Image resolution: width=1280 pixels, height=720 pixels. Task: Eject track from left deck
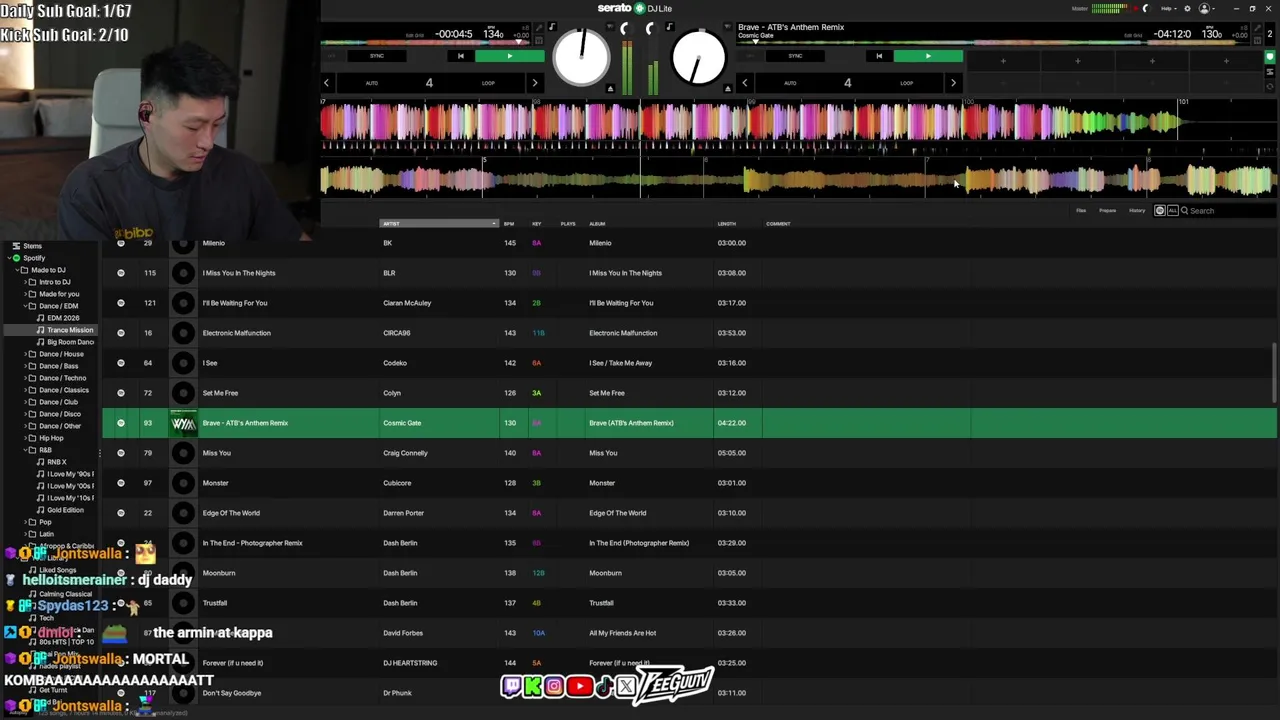[610, 89]
